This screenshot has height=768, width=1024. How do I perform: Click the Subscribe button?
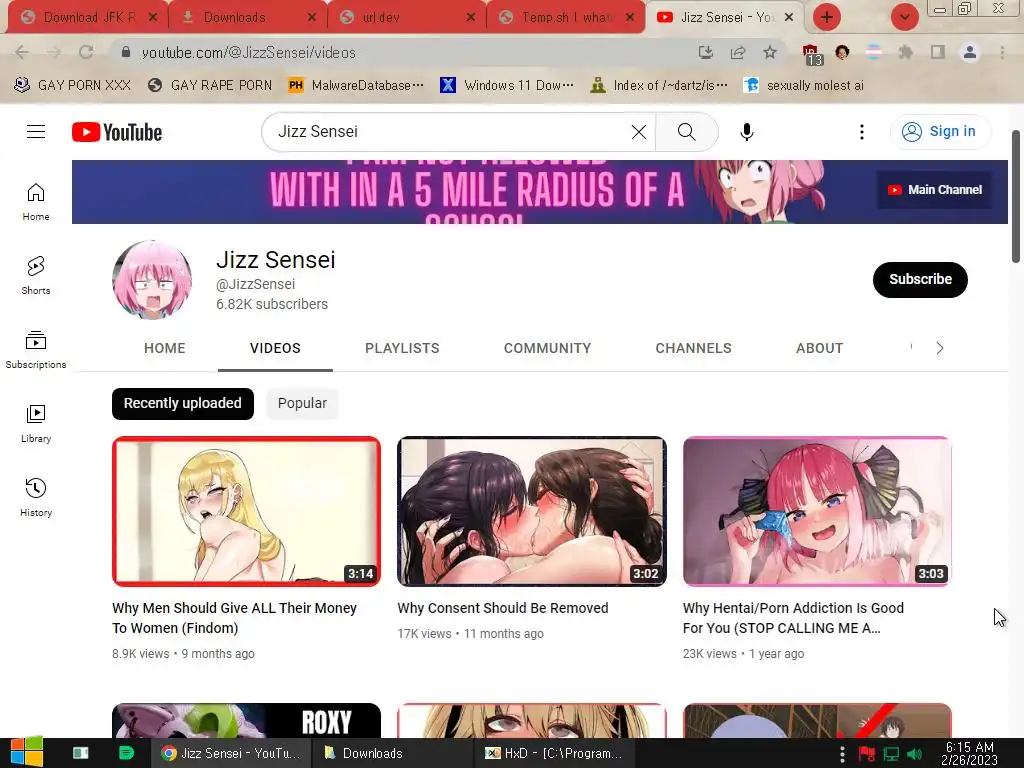point(920,280)
